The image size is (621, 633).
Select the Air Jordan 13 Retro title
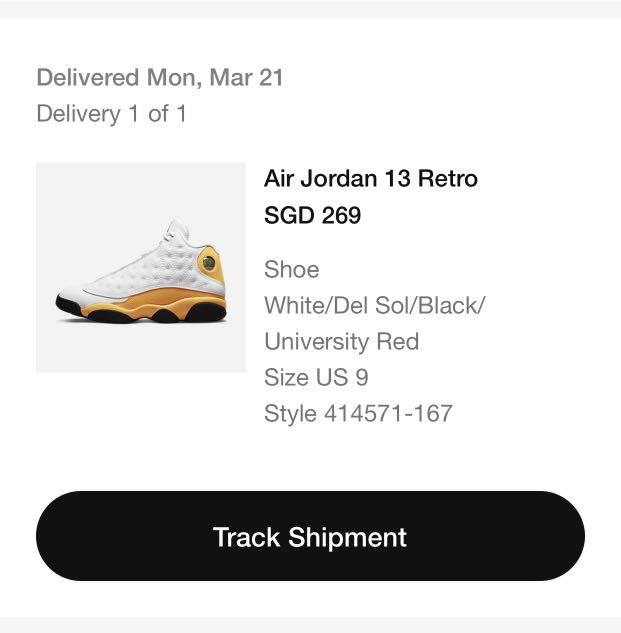[x=371, y=178]
